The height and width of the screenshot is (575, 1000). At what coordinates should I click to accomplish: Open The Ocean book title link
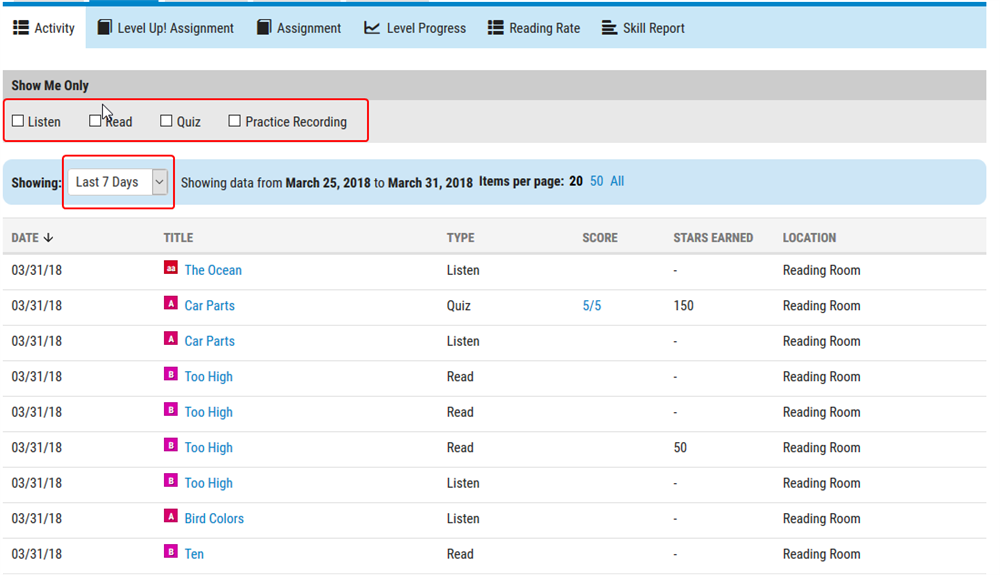(213, 270)
